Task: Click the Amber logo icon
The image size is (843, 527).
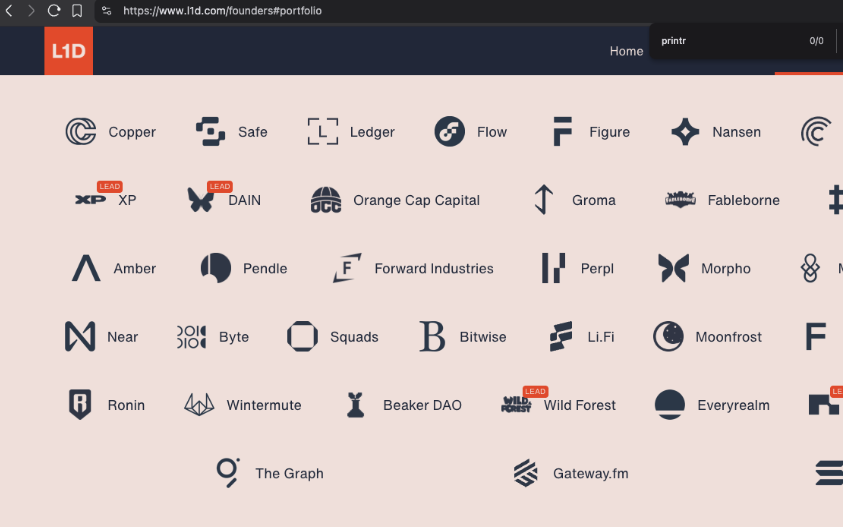Action: [86, 268]
